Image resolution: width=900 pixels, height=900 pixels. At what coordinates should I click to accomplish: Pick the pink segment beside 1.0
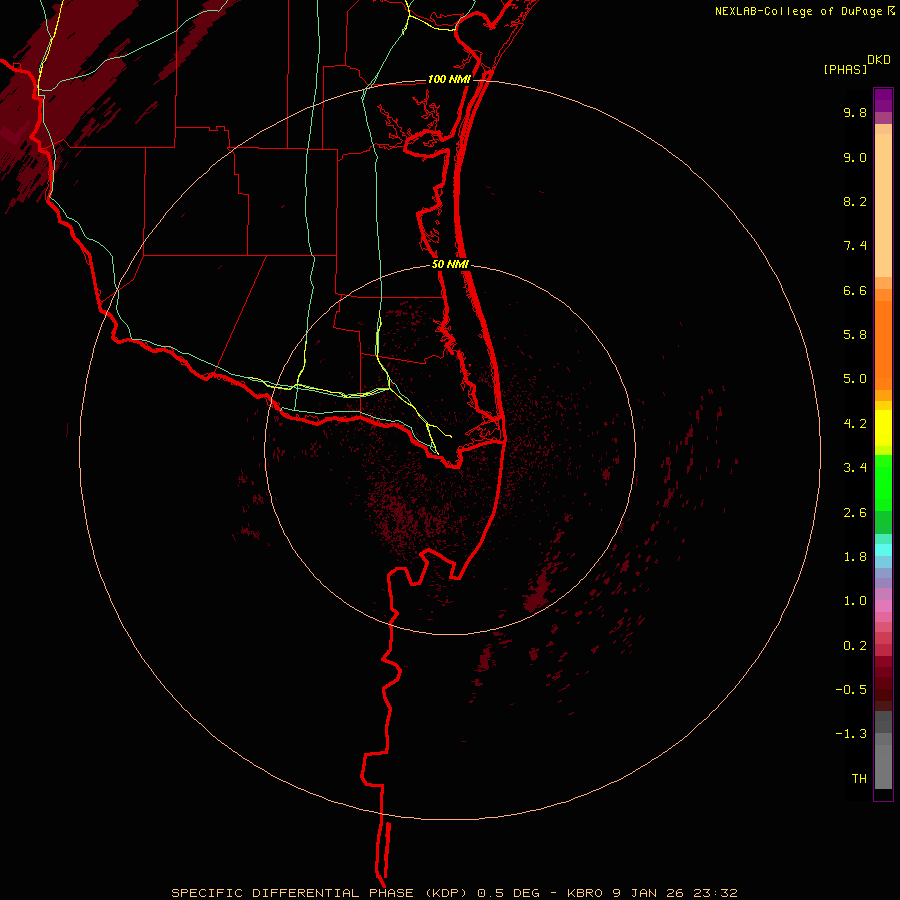pos(883,606)
